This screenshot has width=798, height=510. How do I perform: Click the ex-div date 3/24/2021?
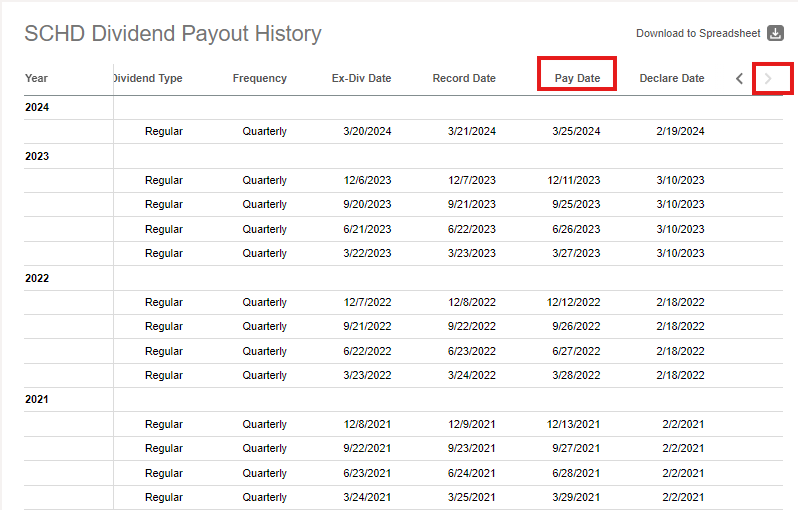click(367, 497)
